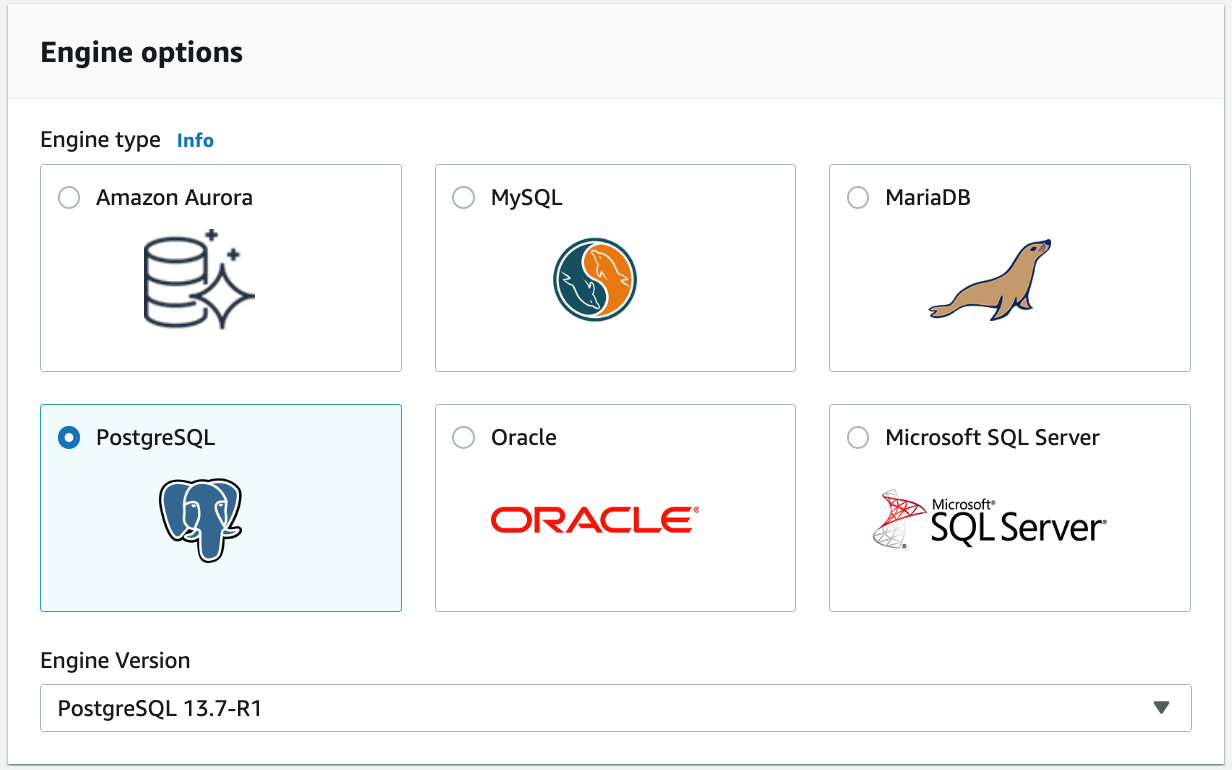Open the Engine Version dropdown
The image size is (1232, 770).
pyautogui.click(x=615, y=707)
